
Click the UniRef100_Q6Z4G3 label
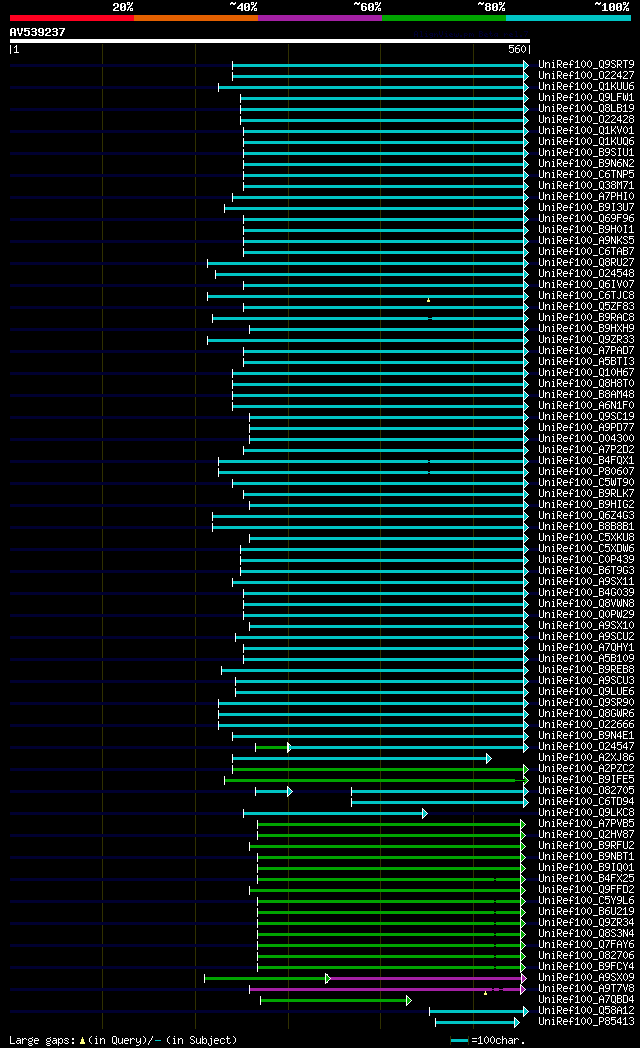tap(586, 516)
